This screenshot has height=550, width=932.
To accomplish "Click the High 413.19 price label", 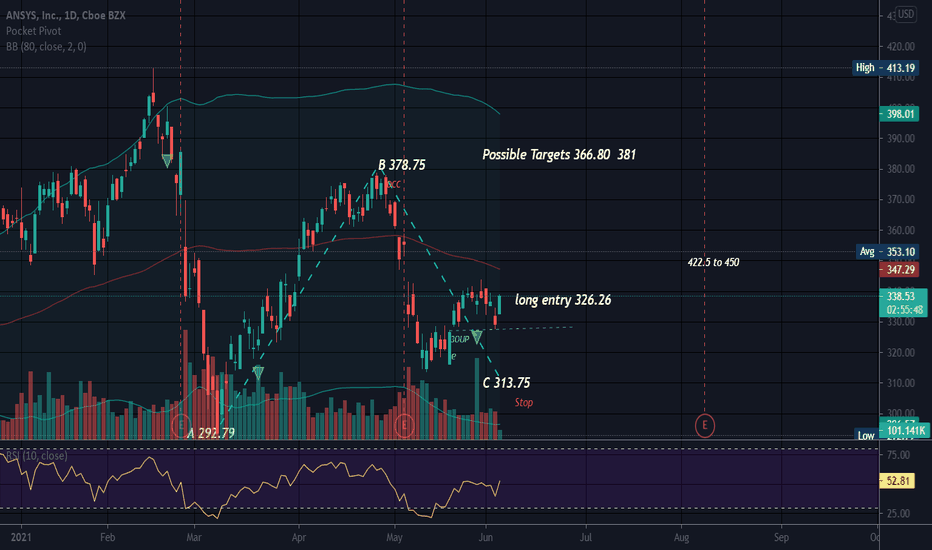I will click(885, 68).
